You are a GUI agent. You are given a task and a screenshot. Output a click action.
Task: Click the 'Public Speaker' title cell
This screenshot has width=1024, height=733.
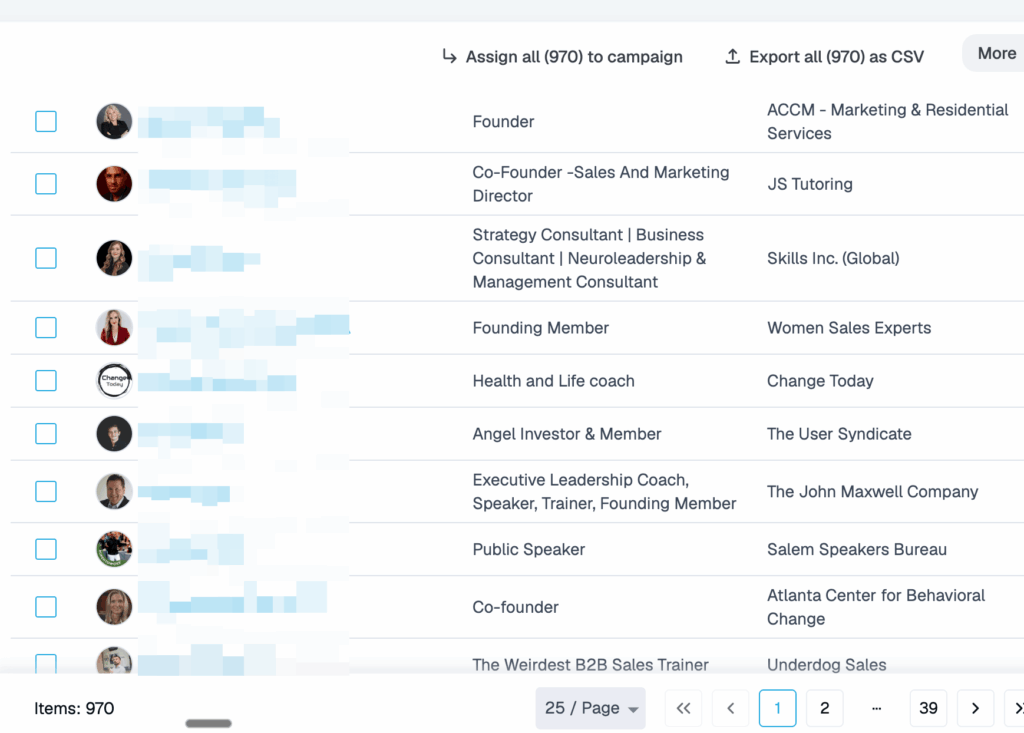point(528,549)
